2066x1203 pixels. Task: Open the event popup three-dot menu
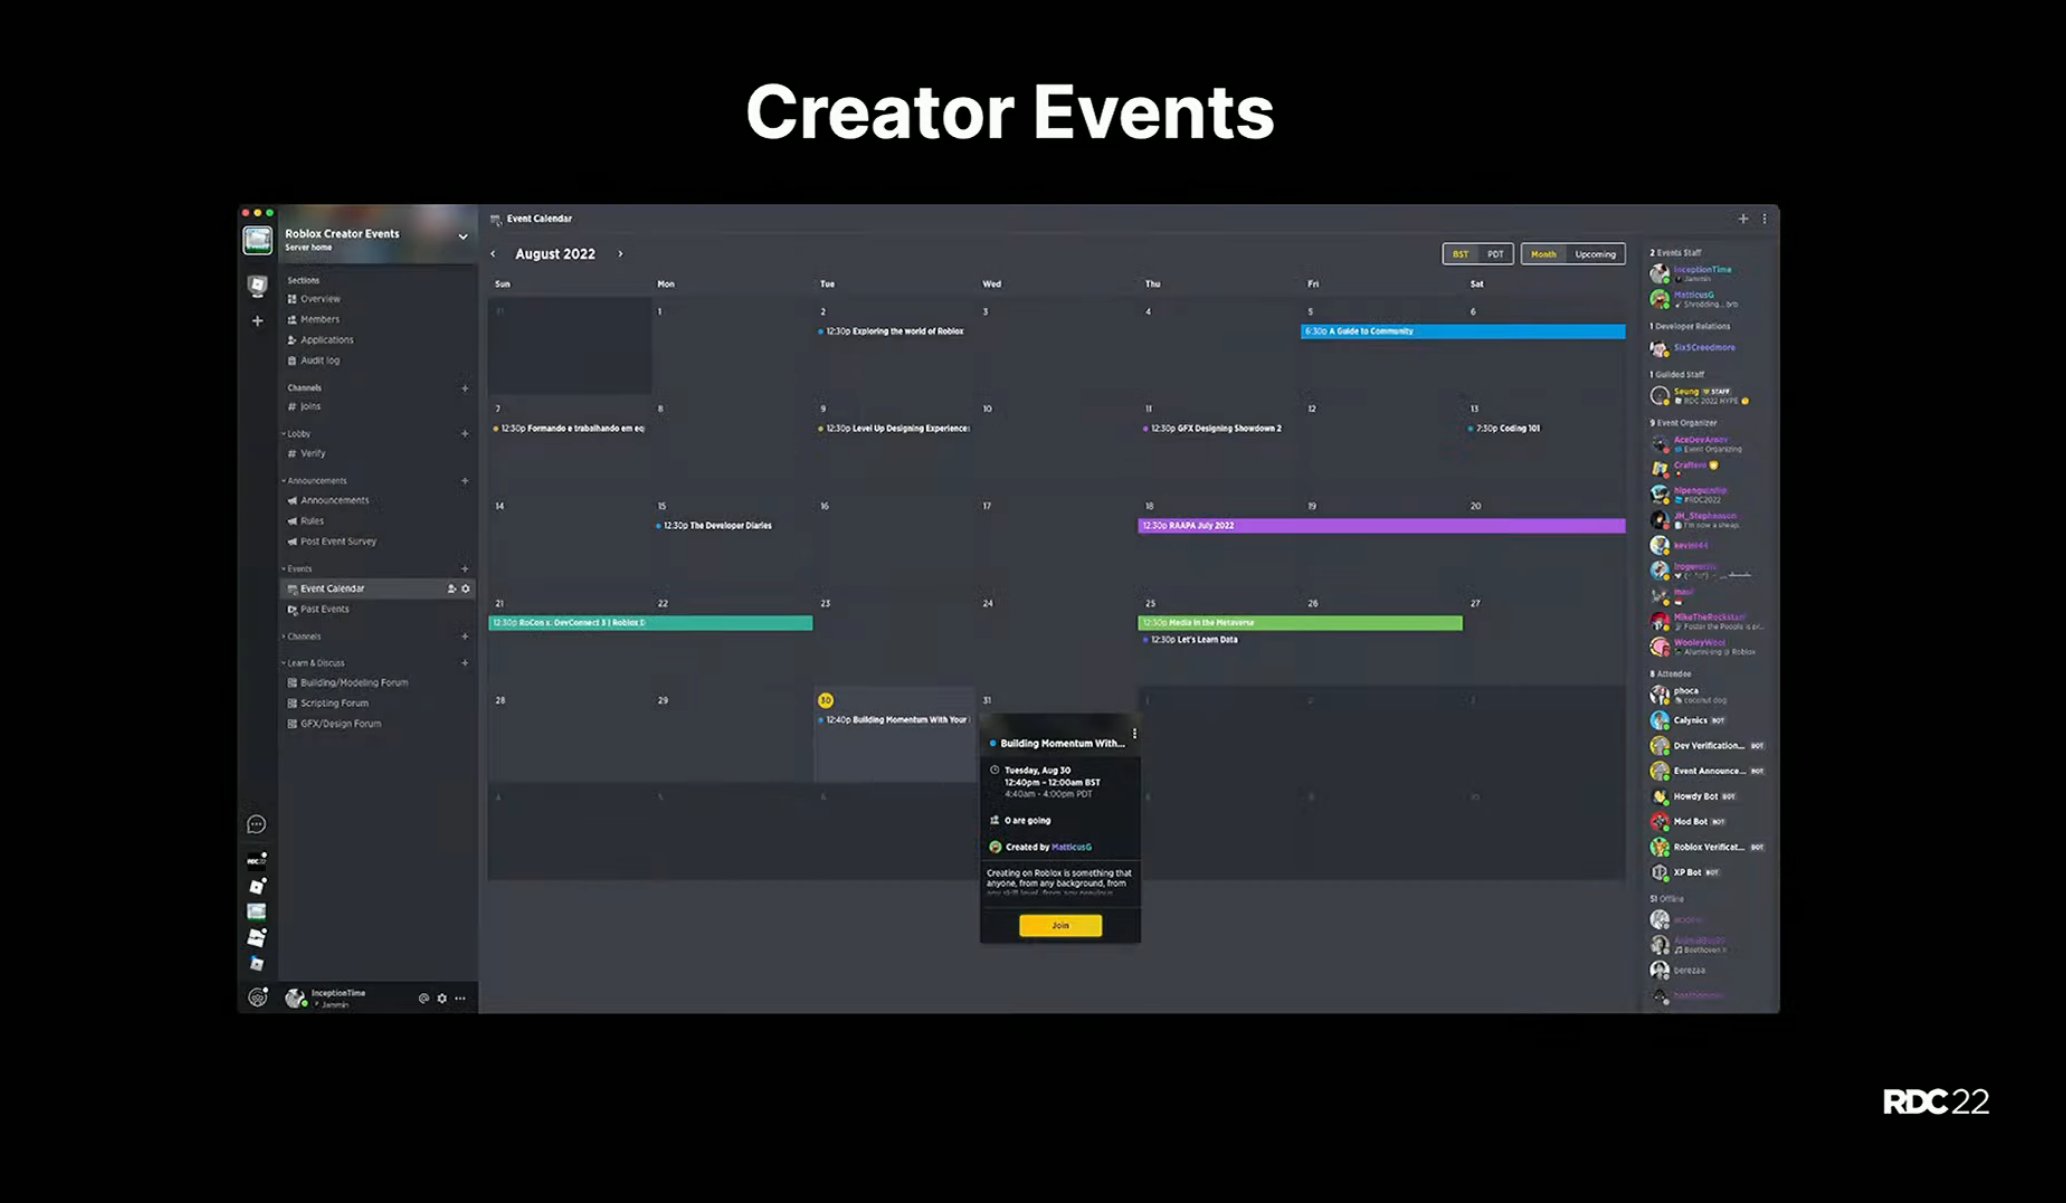pos(1134,734)
